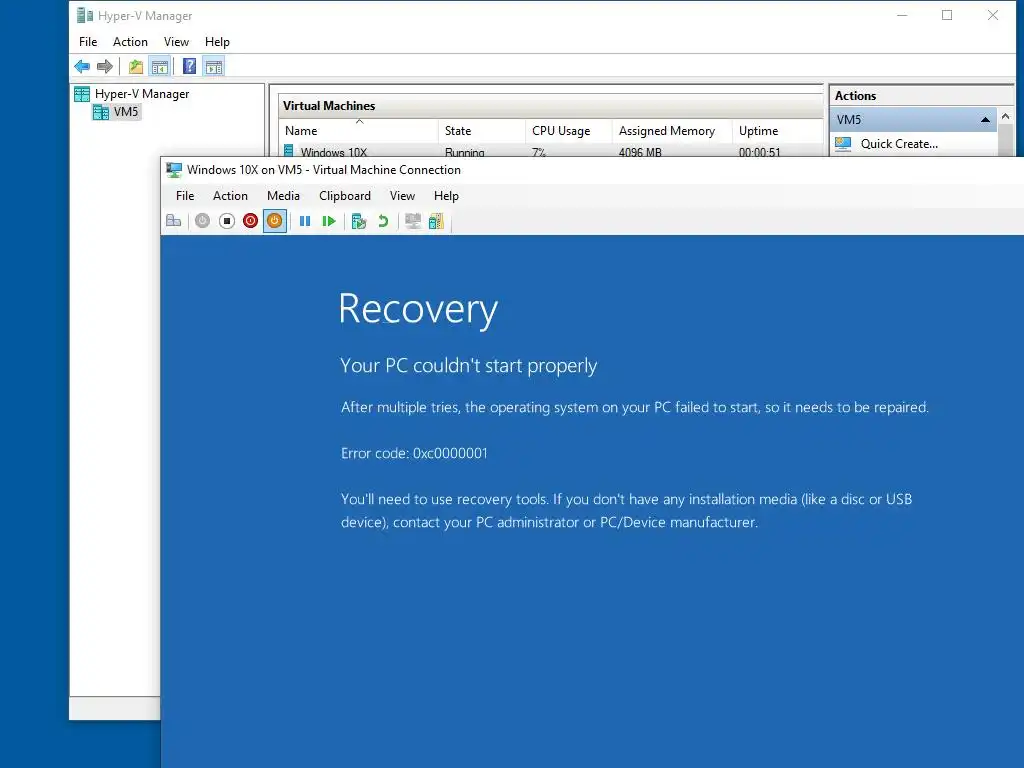
Task: Toggle Show/Hide Action Pane icon
Action: click(214, 66)
